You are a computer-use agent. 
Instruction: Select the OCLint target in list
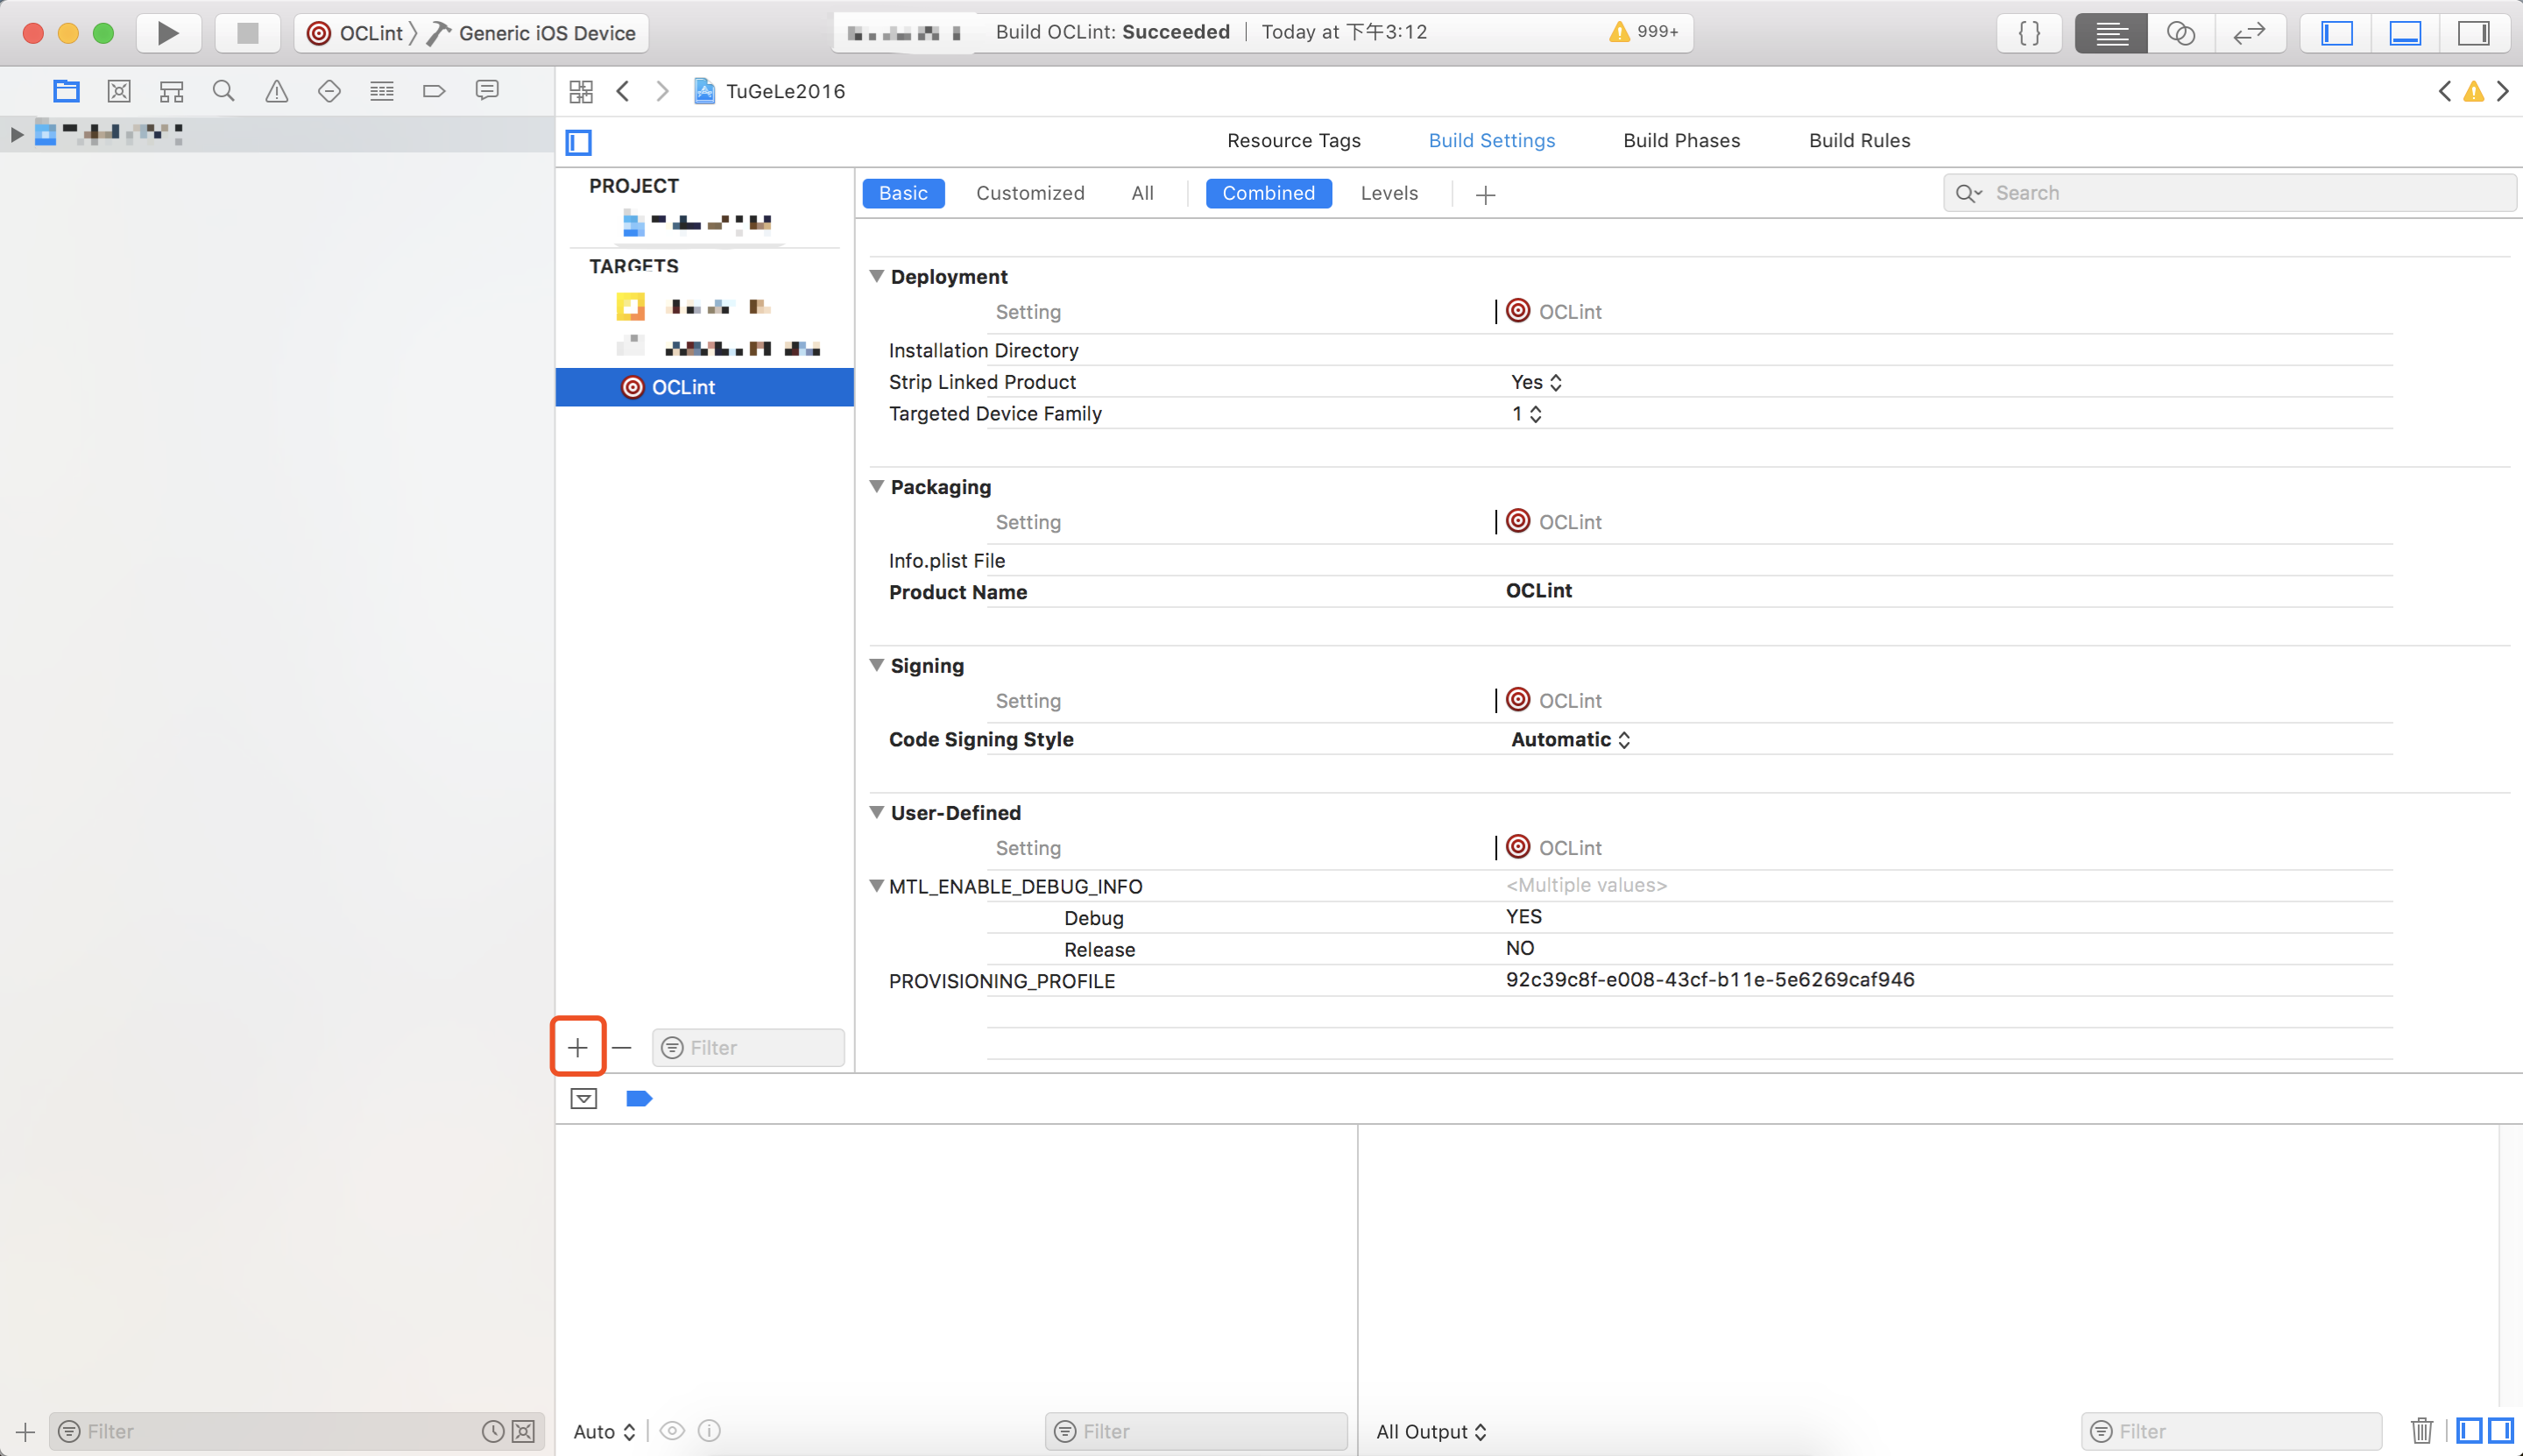pos(683,387)
